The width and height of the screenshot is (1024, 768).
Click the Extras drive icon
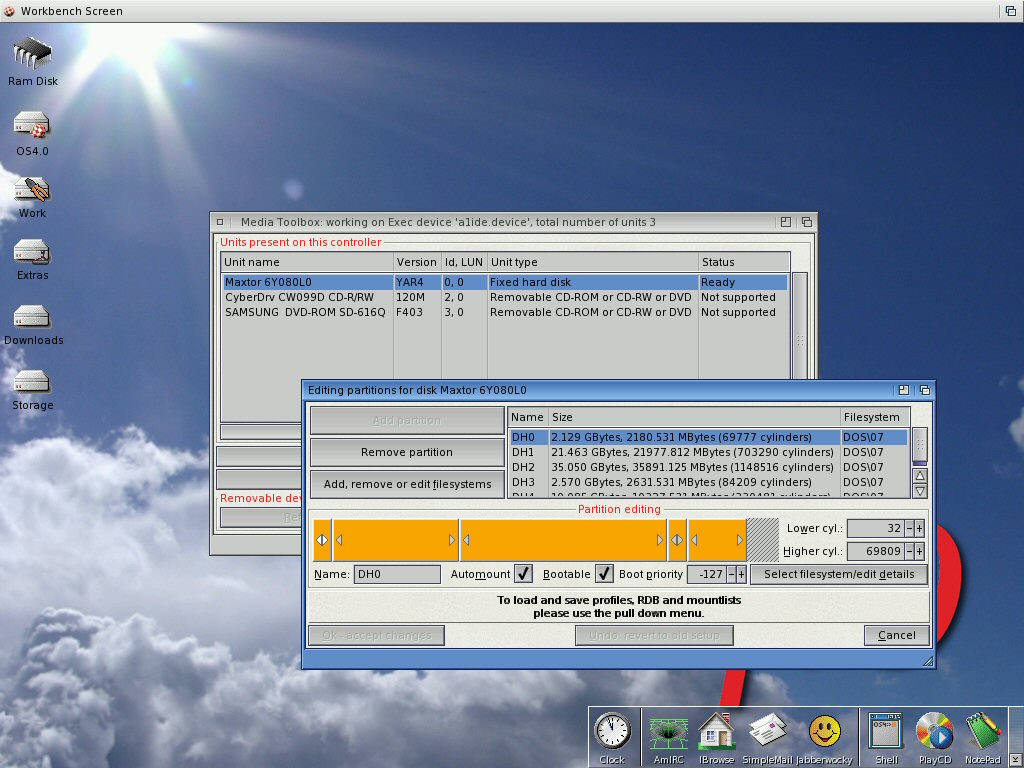pyautogui.click(x=32, y=259)
